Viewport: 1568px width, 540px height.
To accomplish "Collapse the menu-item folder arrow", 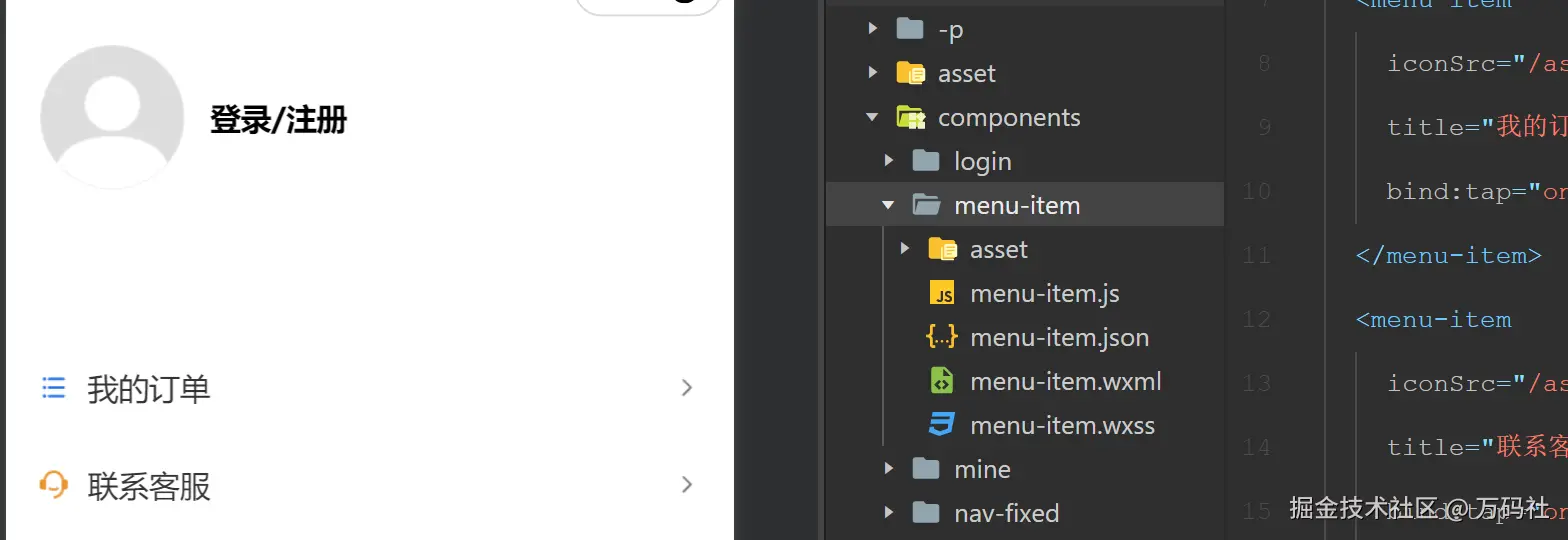I will (888, 205).
